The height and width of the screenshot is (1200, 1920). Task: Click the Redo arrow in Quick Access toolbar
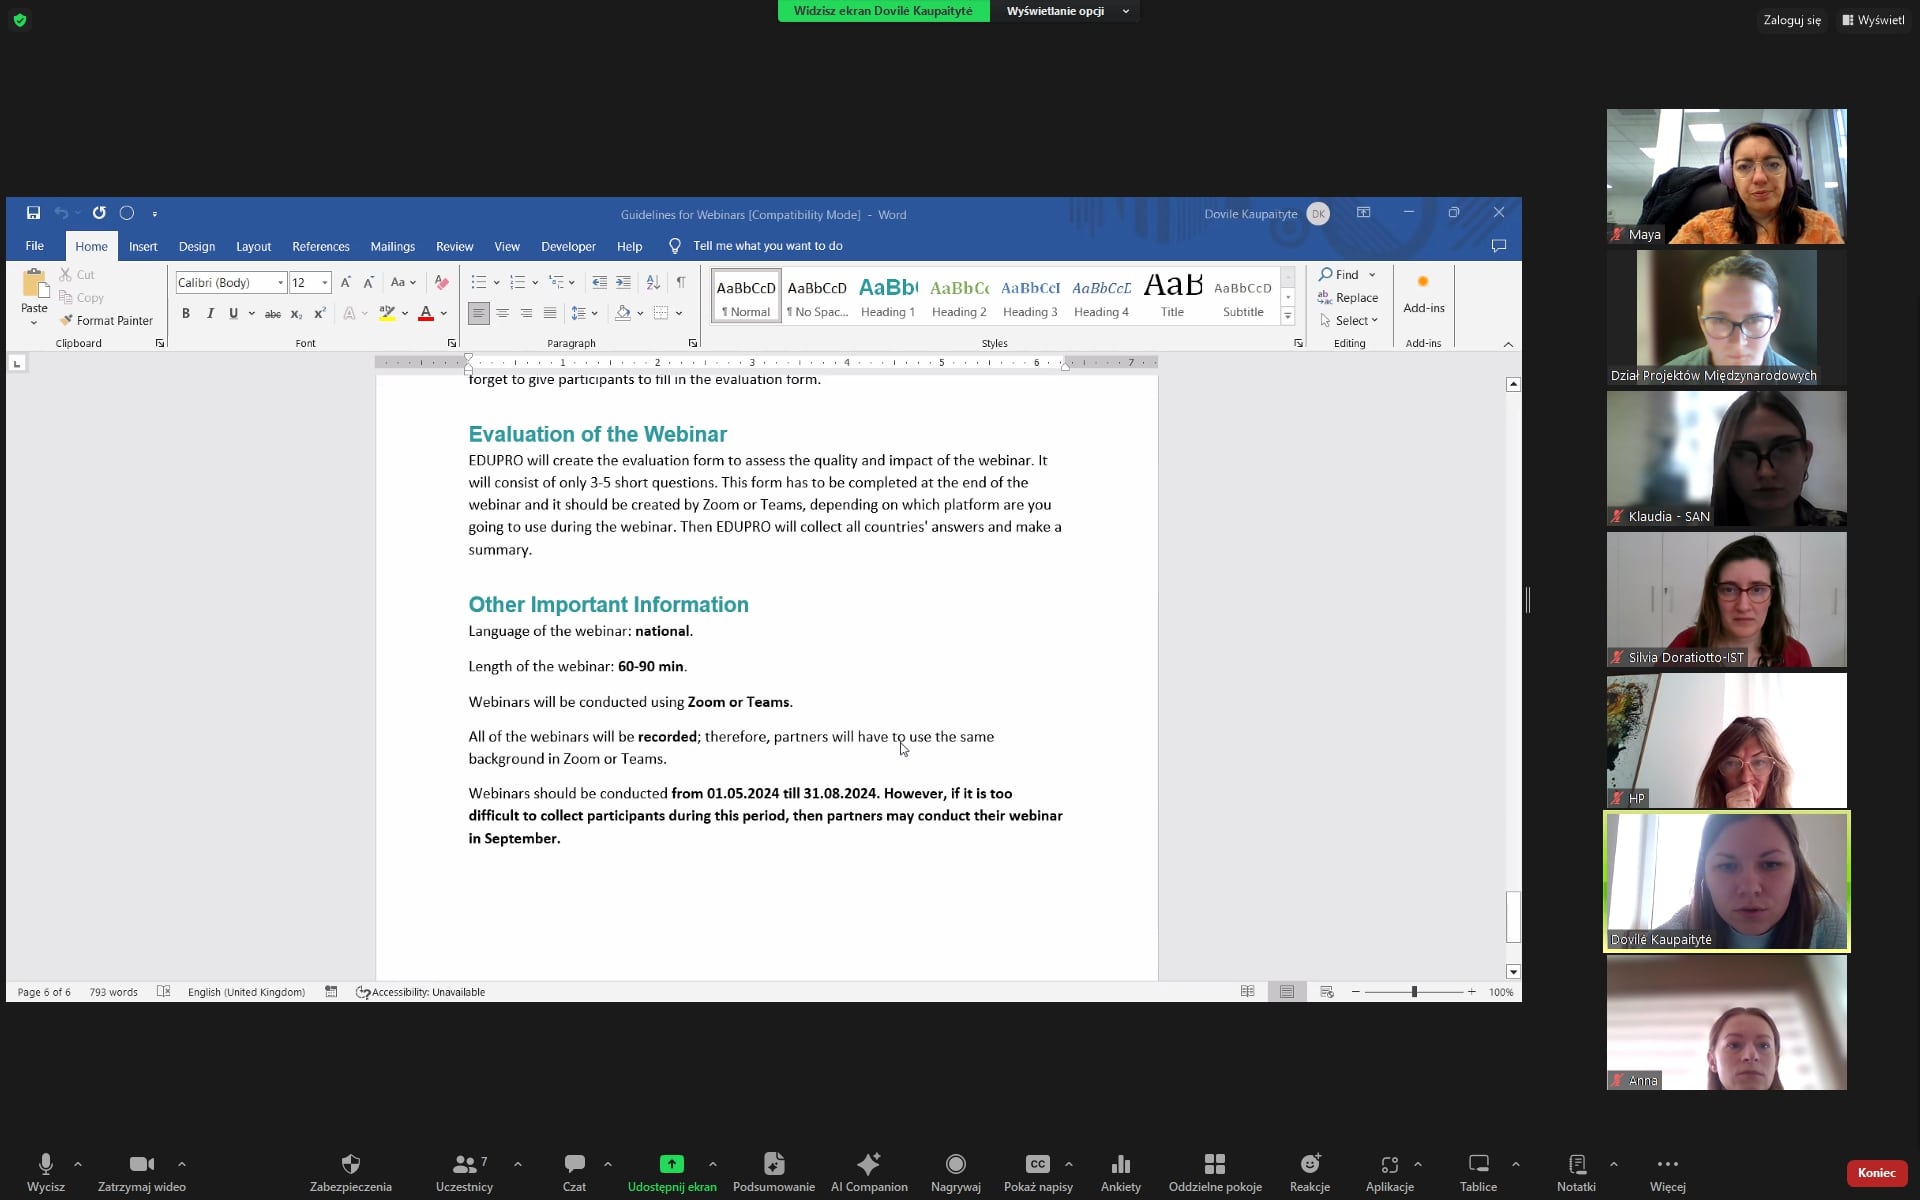pyautogui.click(x=99, y=213)
